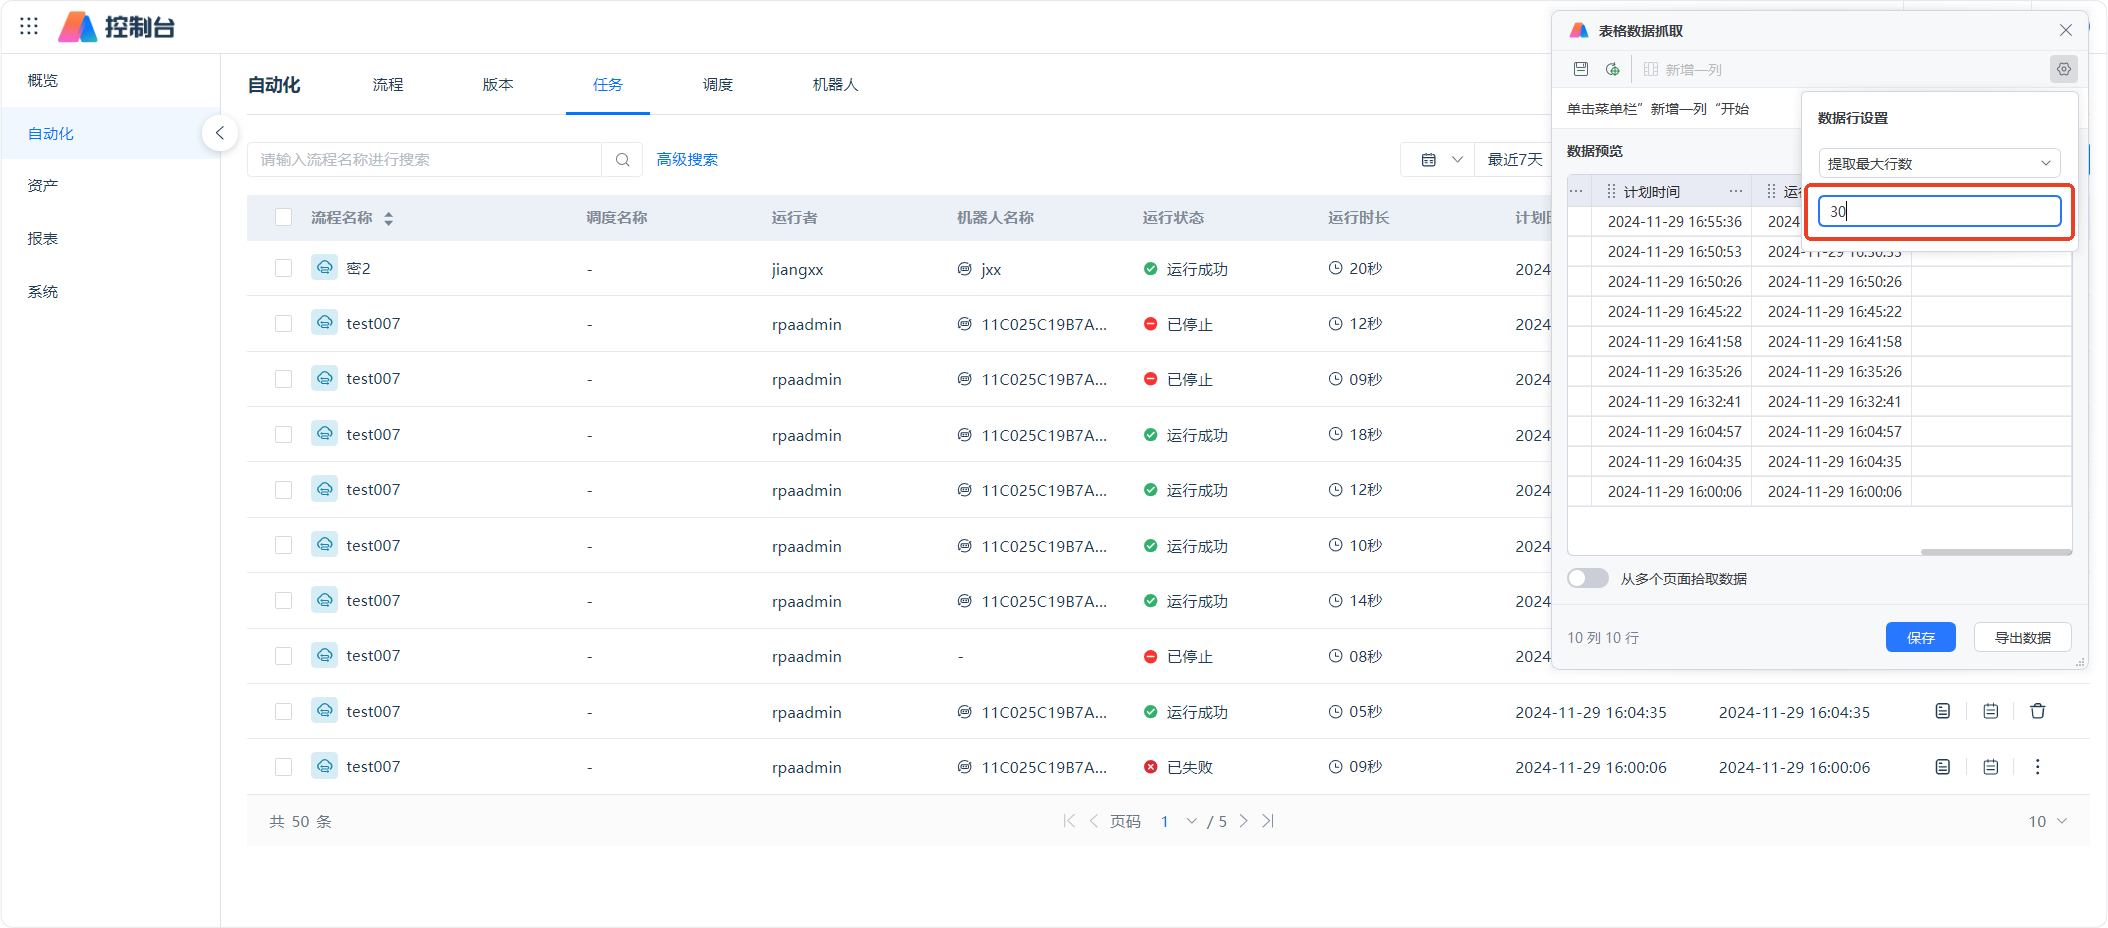This screenshot has width=2108, height=928.
Task: Go to last page arrow
Action: 1268,821
